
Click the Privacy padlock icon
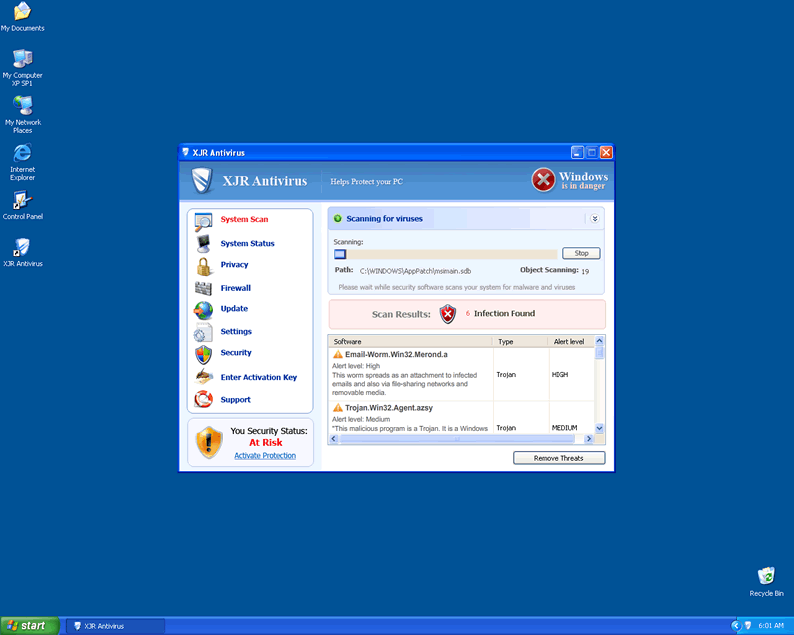(203, 266)
